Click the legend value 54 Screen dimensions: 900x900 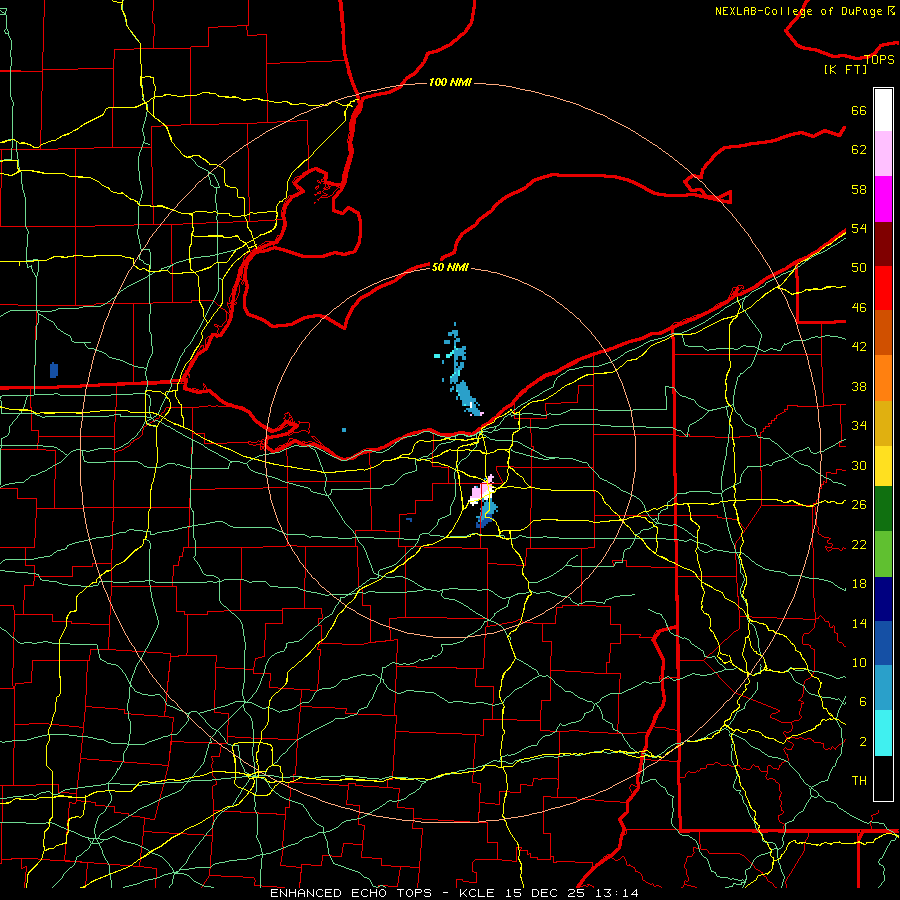point(859,228)
